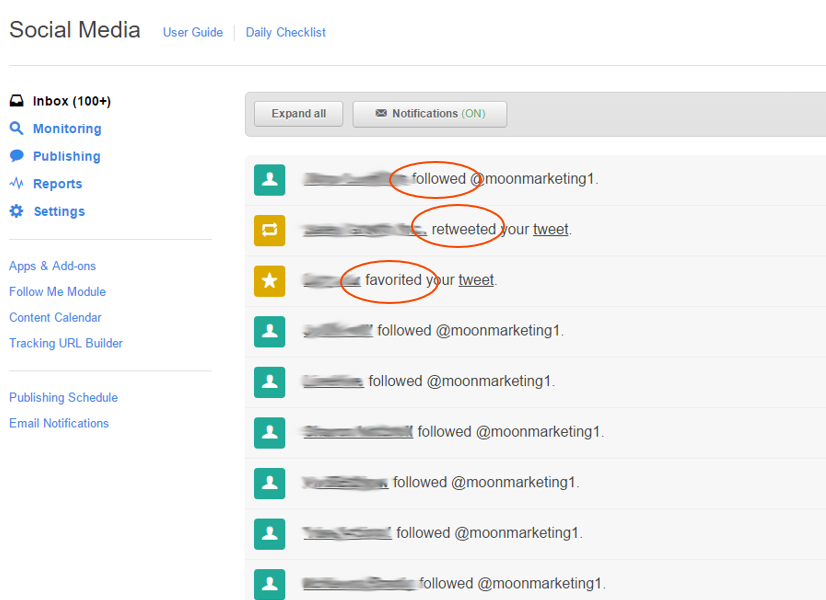Open Publishing Schedule link
The width and height of the screenshot is (826, 600).
(x=63, y=398)
